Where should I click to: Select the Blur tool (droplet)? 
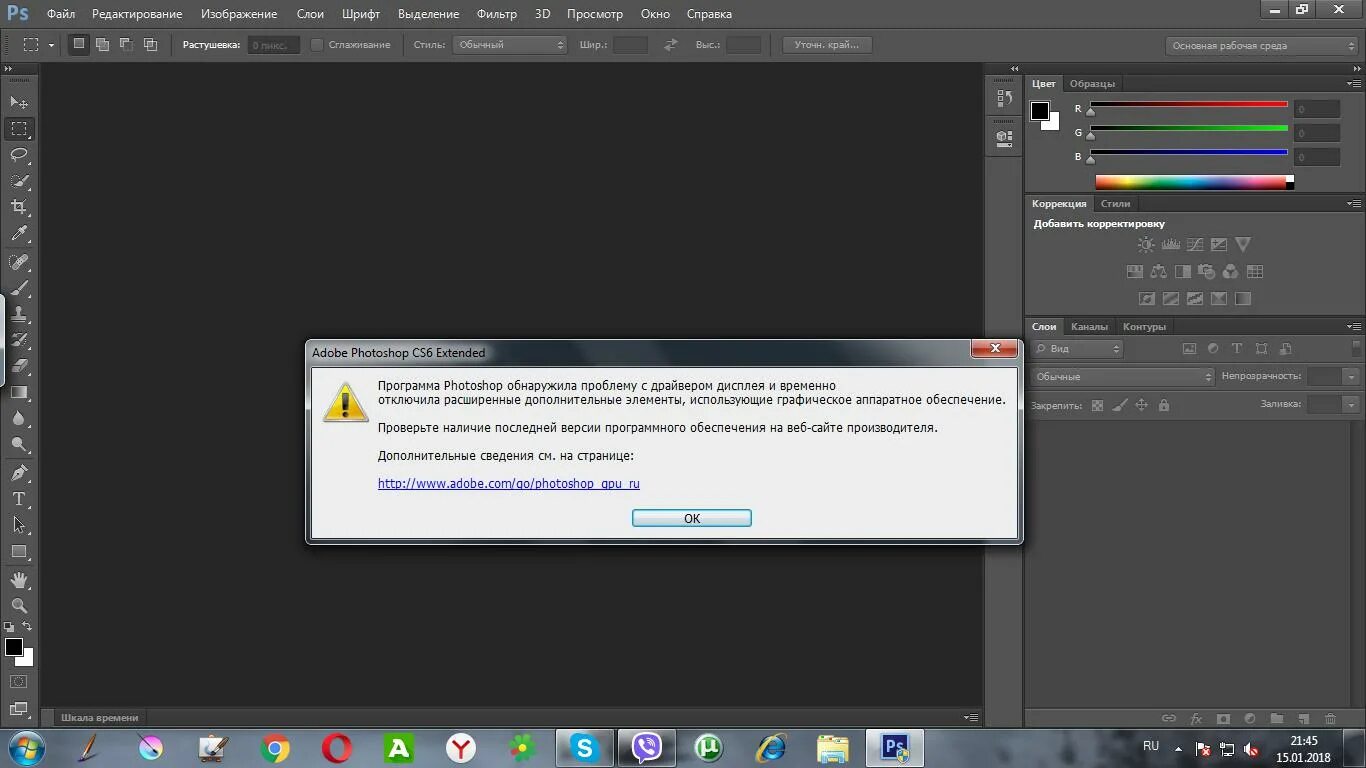click(19, 419)
